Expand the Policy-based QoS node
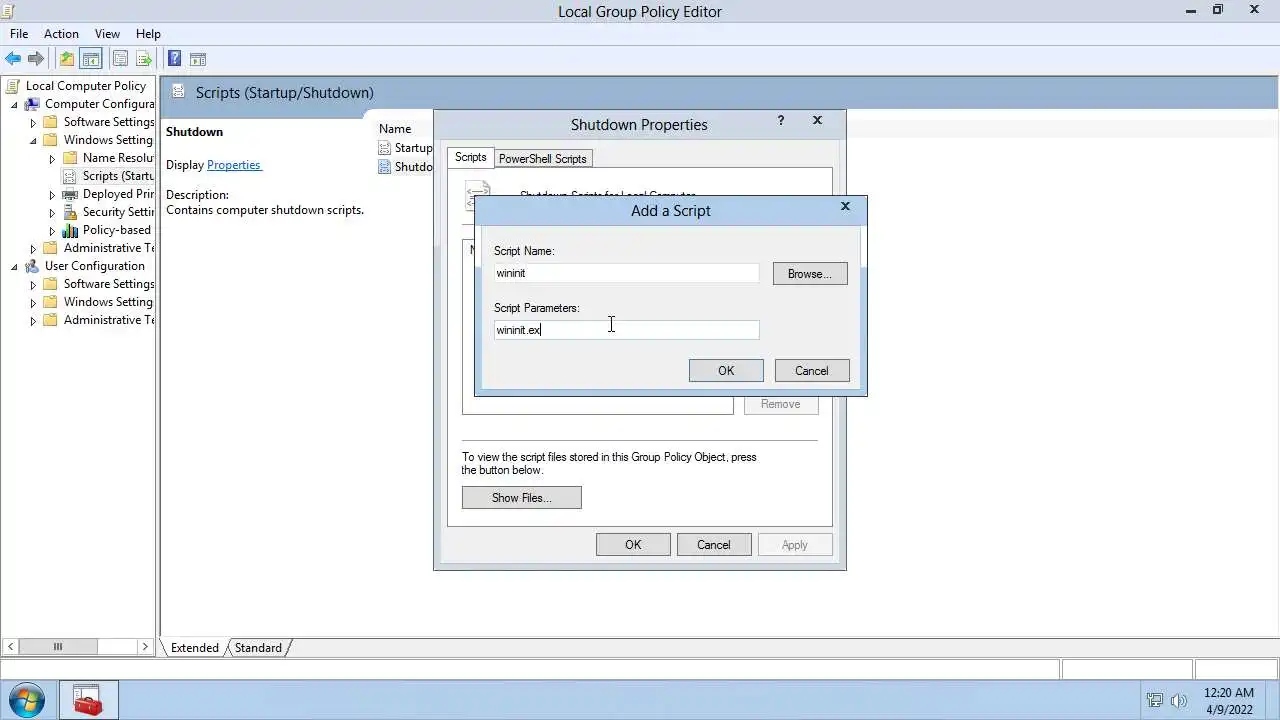 coord(52,231)
